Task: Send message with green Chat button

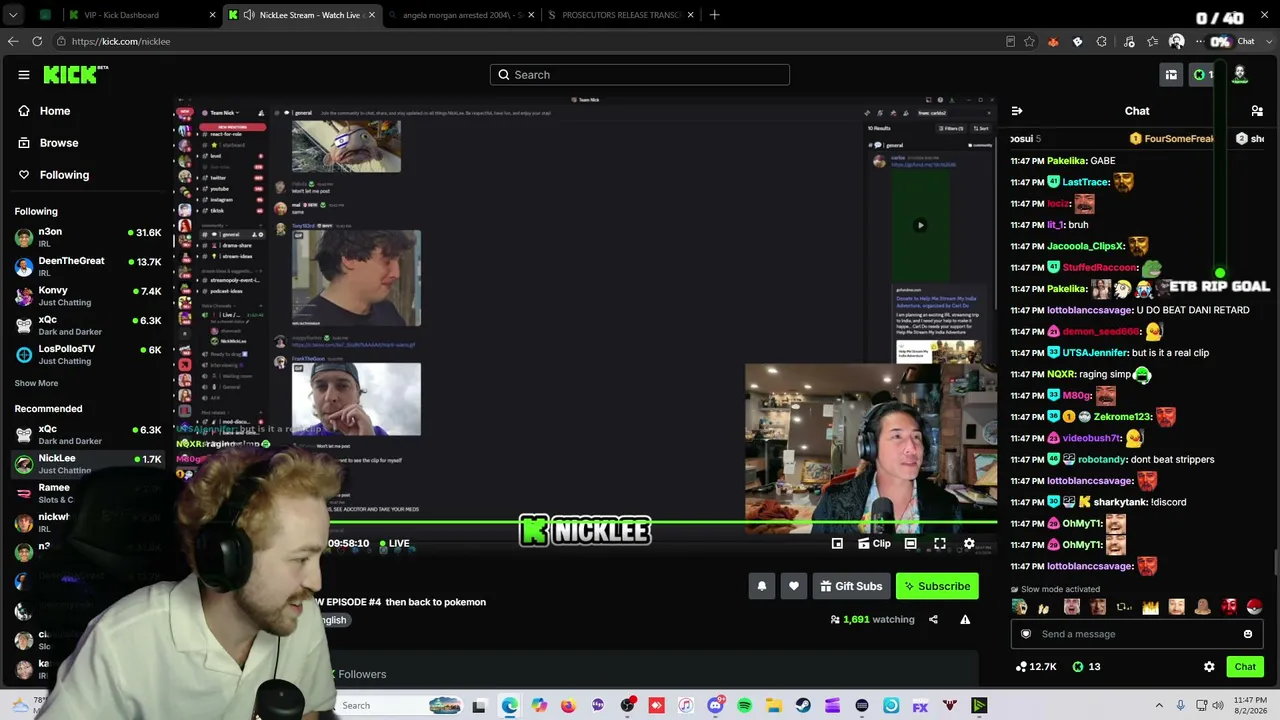Action: [1245, 667]
